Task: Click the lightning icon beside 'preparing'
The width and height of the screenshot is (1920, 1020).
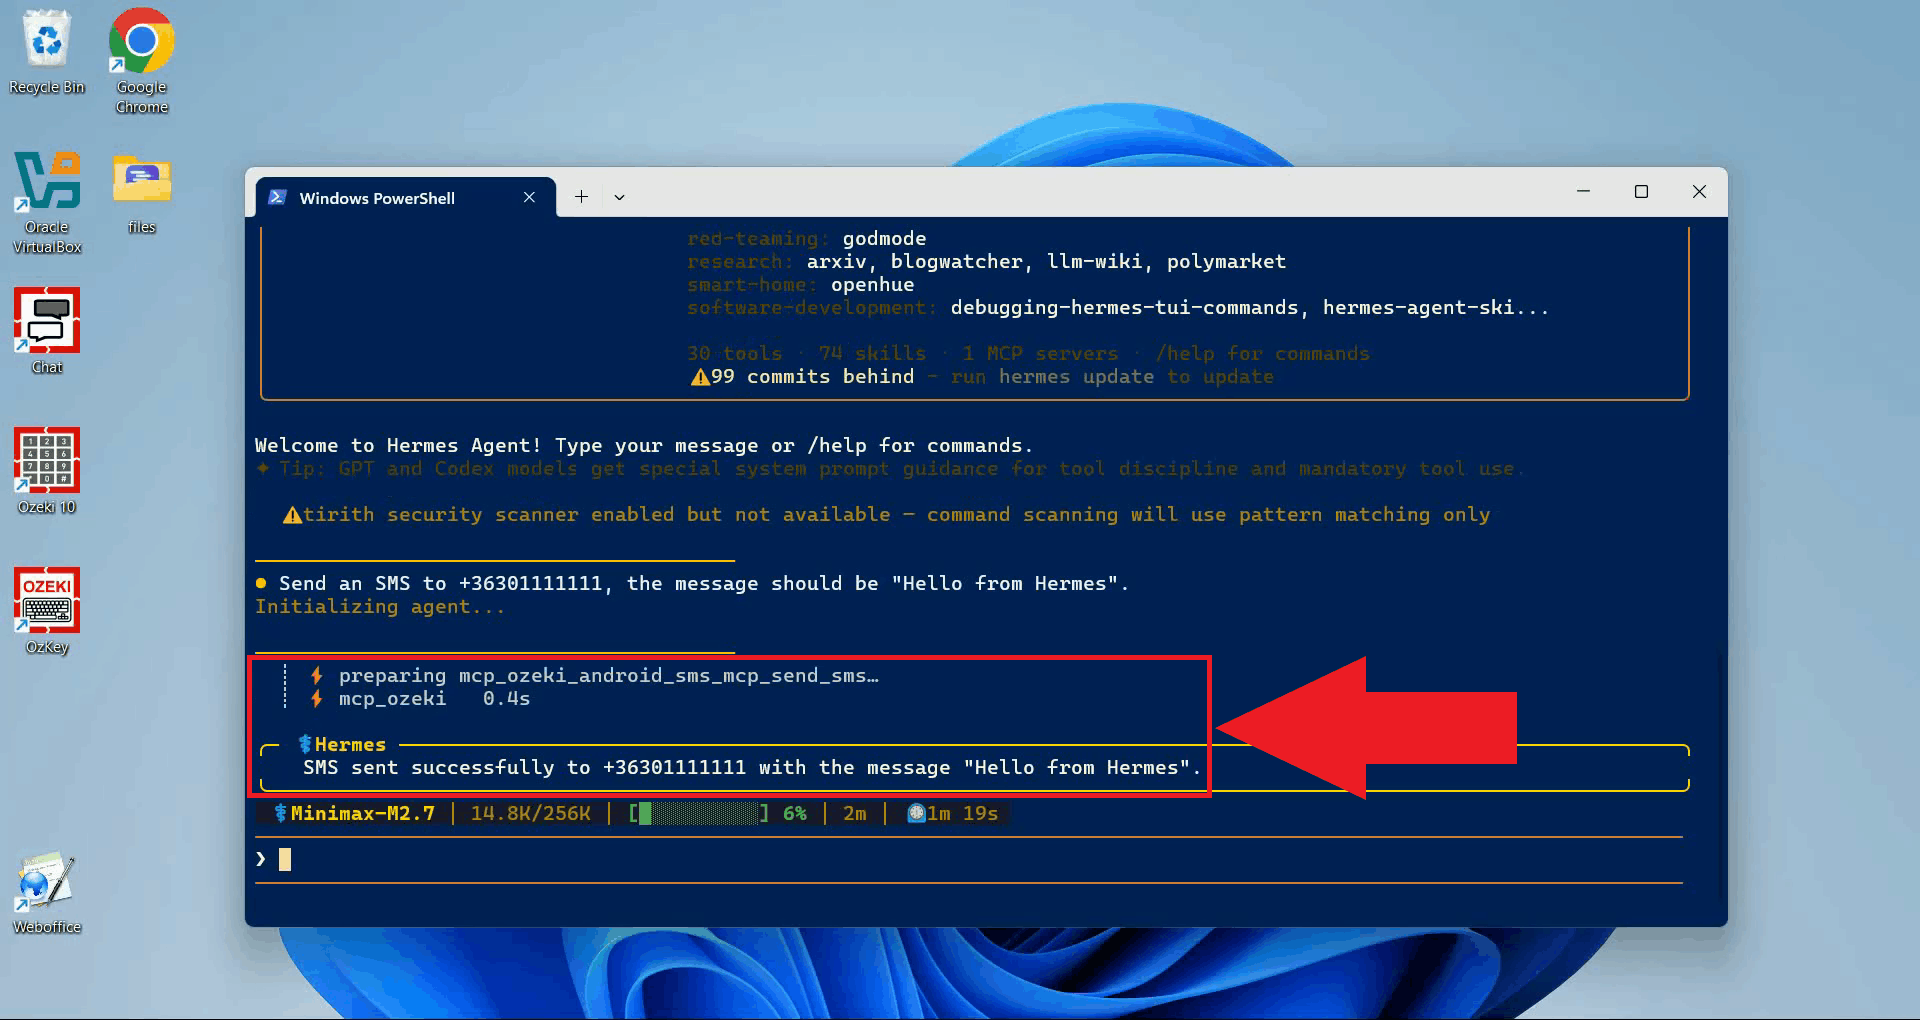Action: tap(316, 675)
